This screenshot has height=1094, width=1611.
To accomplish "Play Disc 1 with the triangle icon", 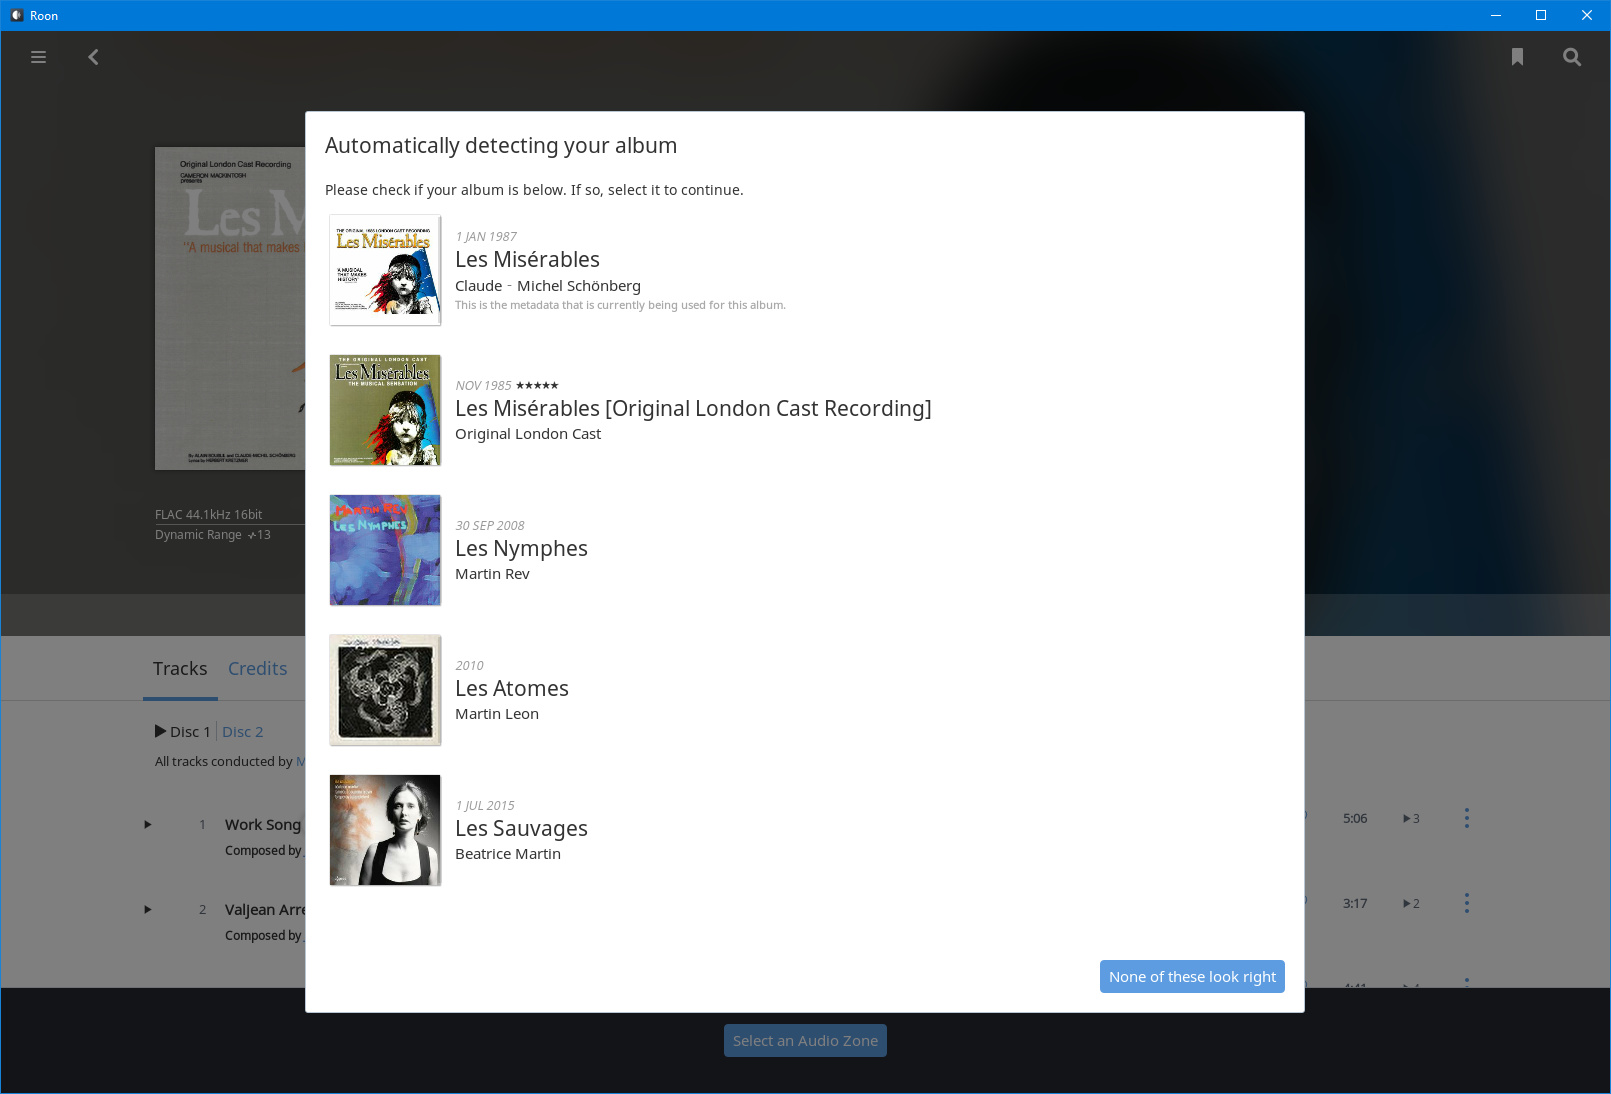I will (x=161, y=731).
